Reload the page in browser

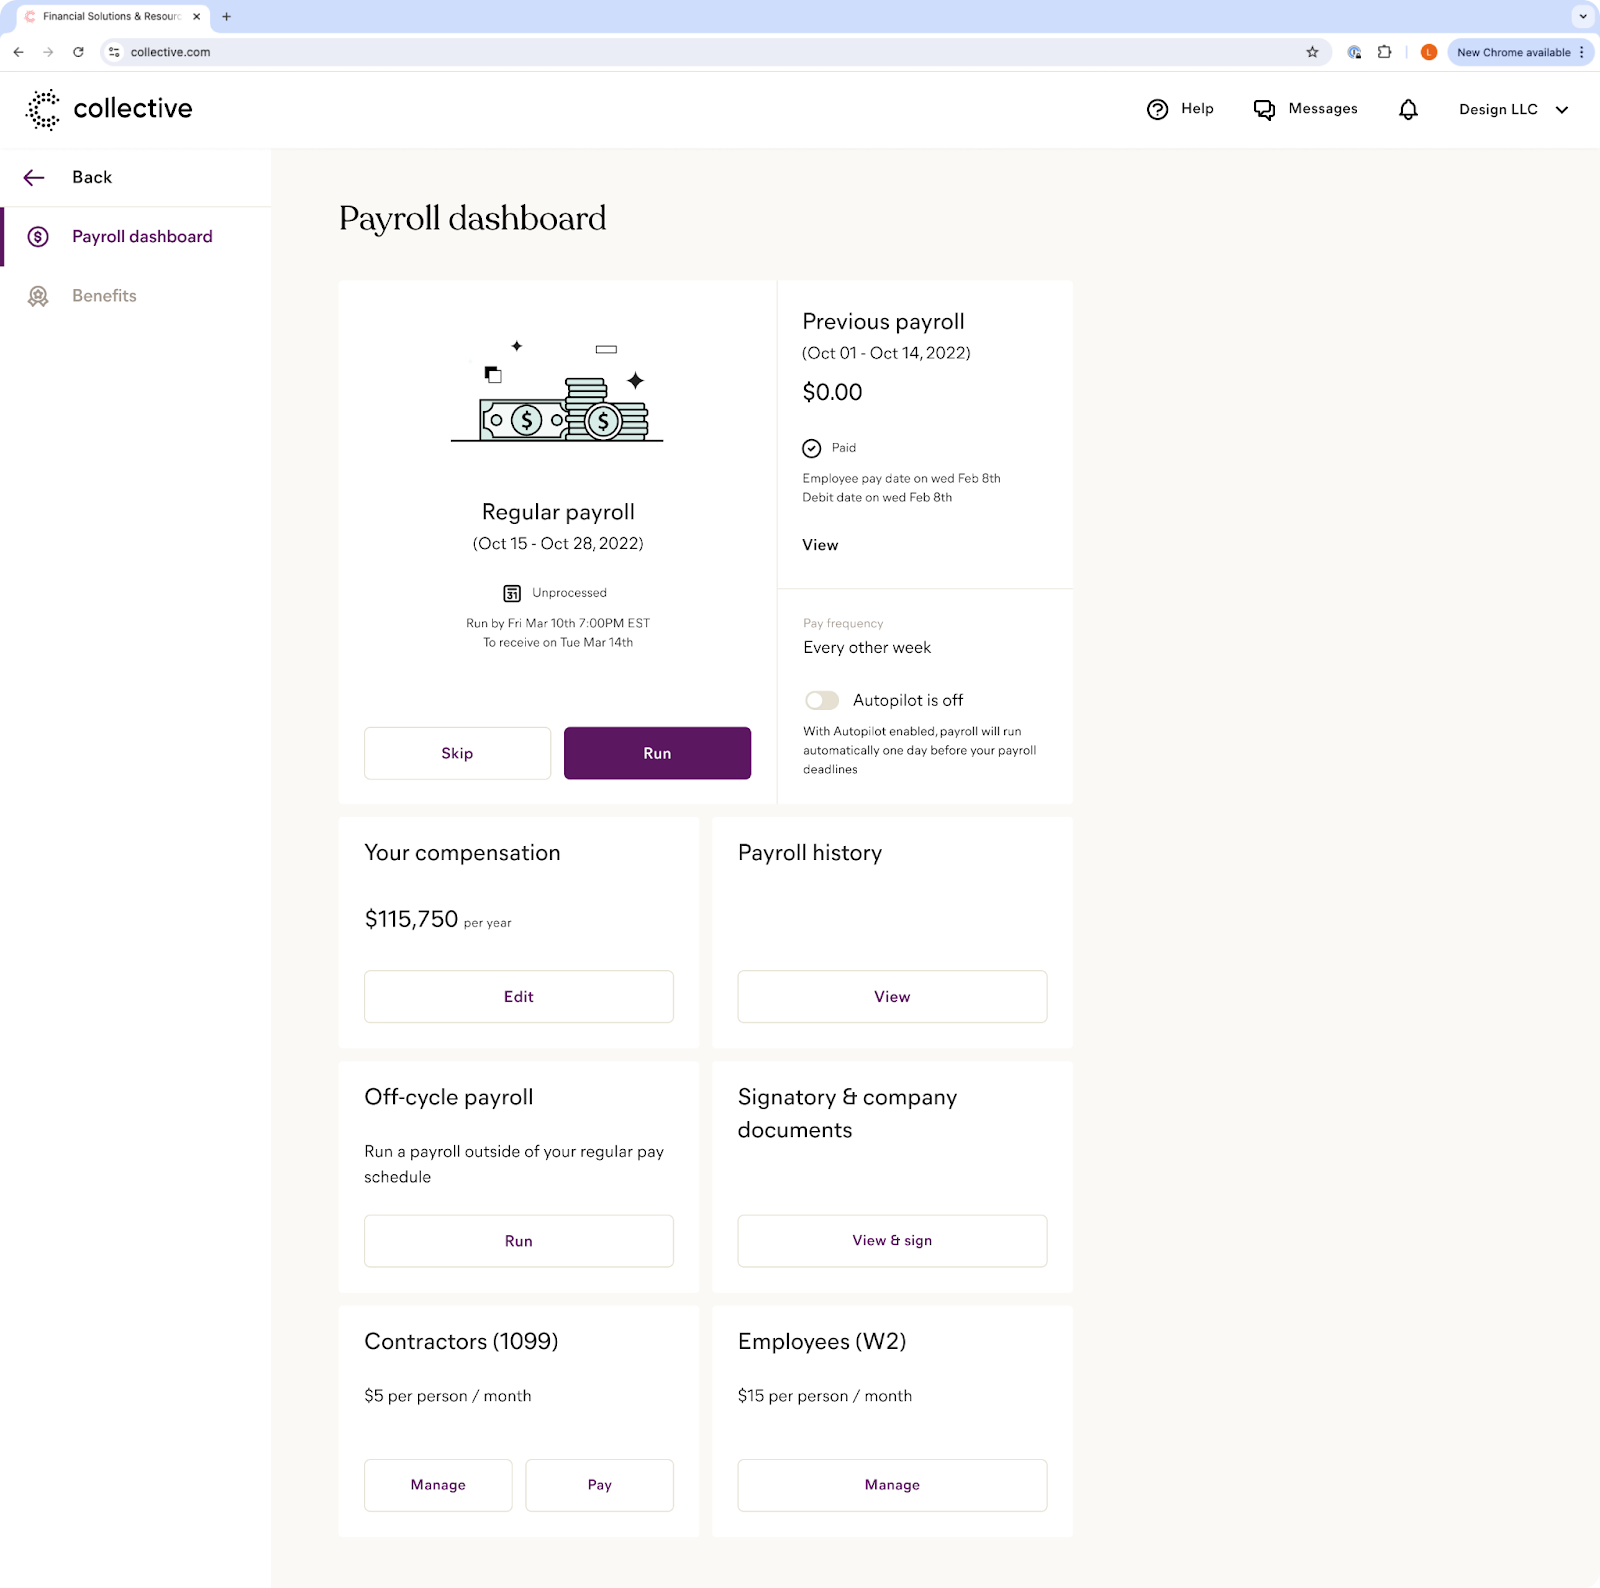pos(78,52)
